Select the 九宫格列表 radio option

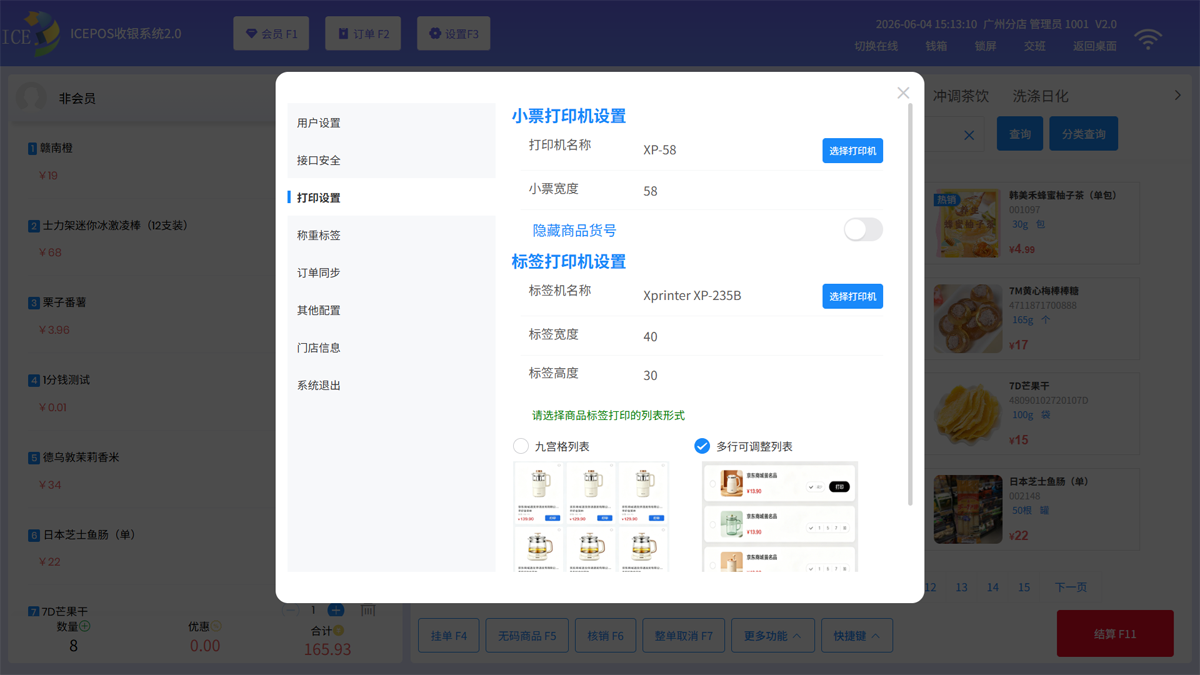point(521,446)
